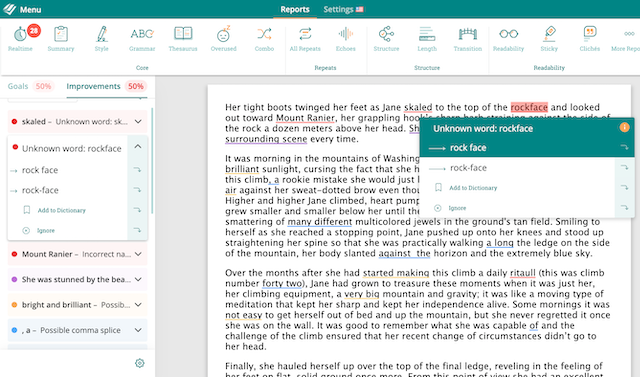Click Add to Dictionary in sidebar card
The width and height of the screenshot is (640, 377).
[62, 210]
